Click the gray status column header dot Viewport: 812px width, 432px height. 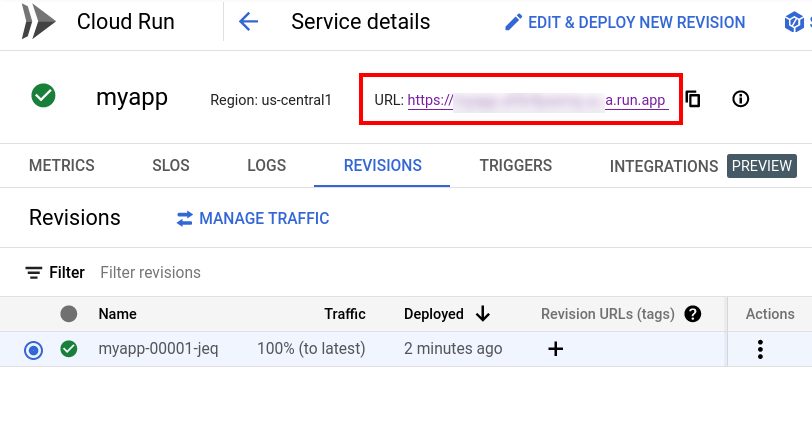[x=68, y=314]
